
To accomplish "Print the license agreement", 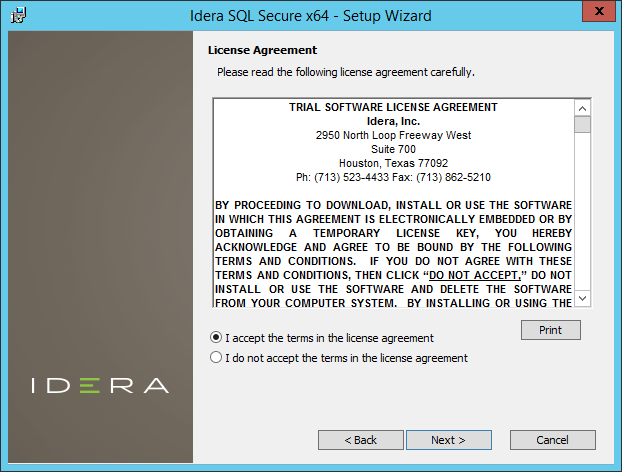I will 551,330.
